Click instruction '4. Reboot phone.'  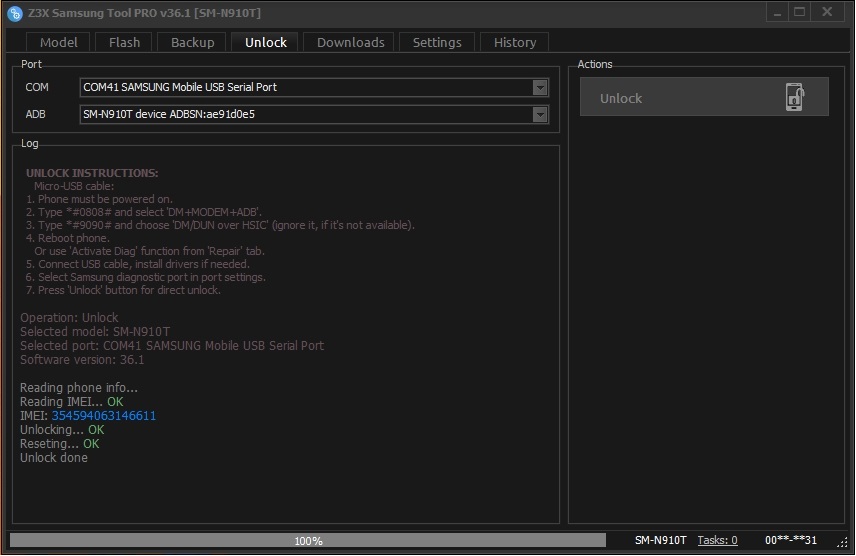68,238
